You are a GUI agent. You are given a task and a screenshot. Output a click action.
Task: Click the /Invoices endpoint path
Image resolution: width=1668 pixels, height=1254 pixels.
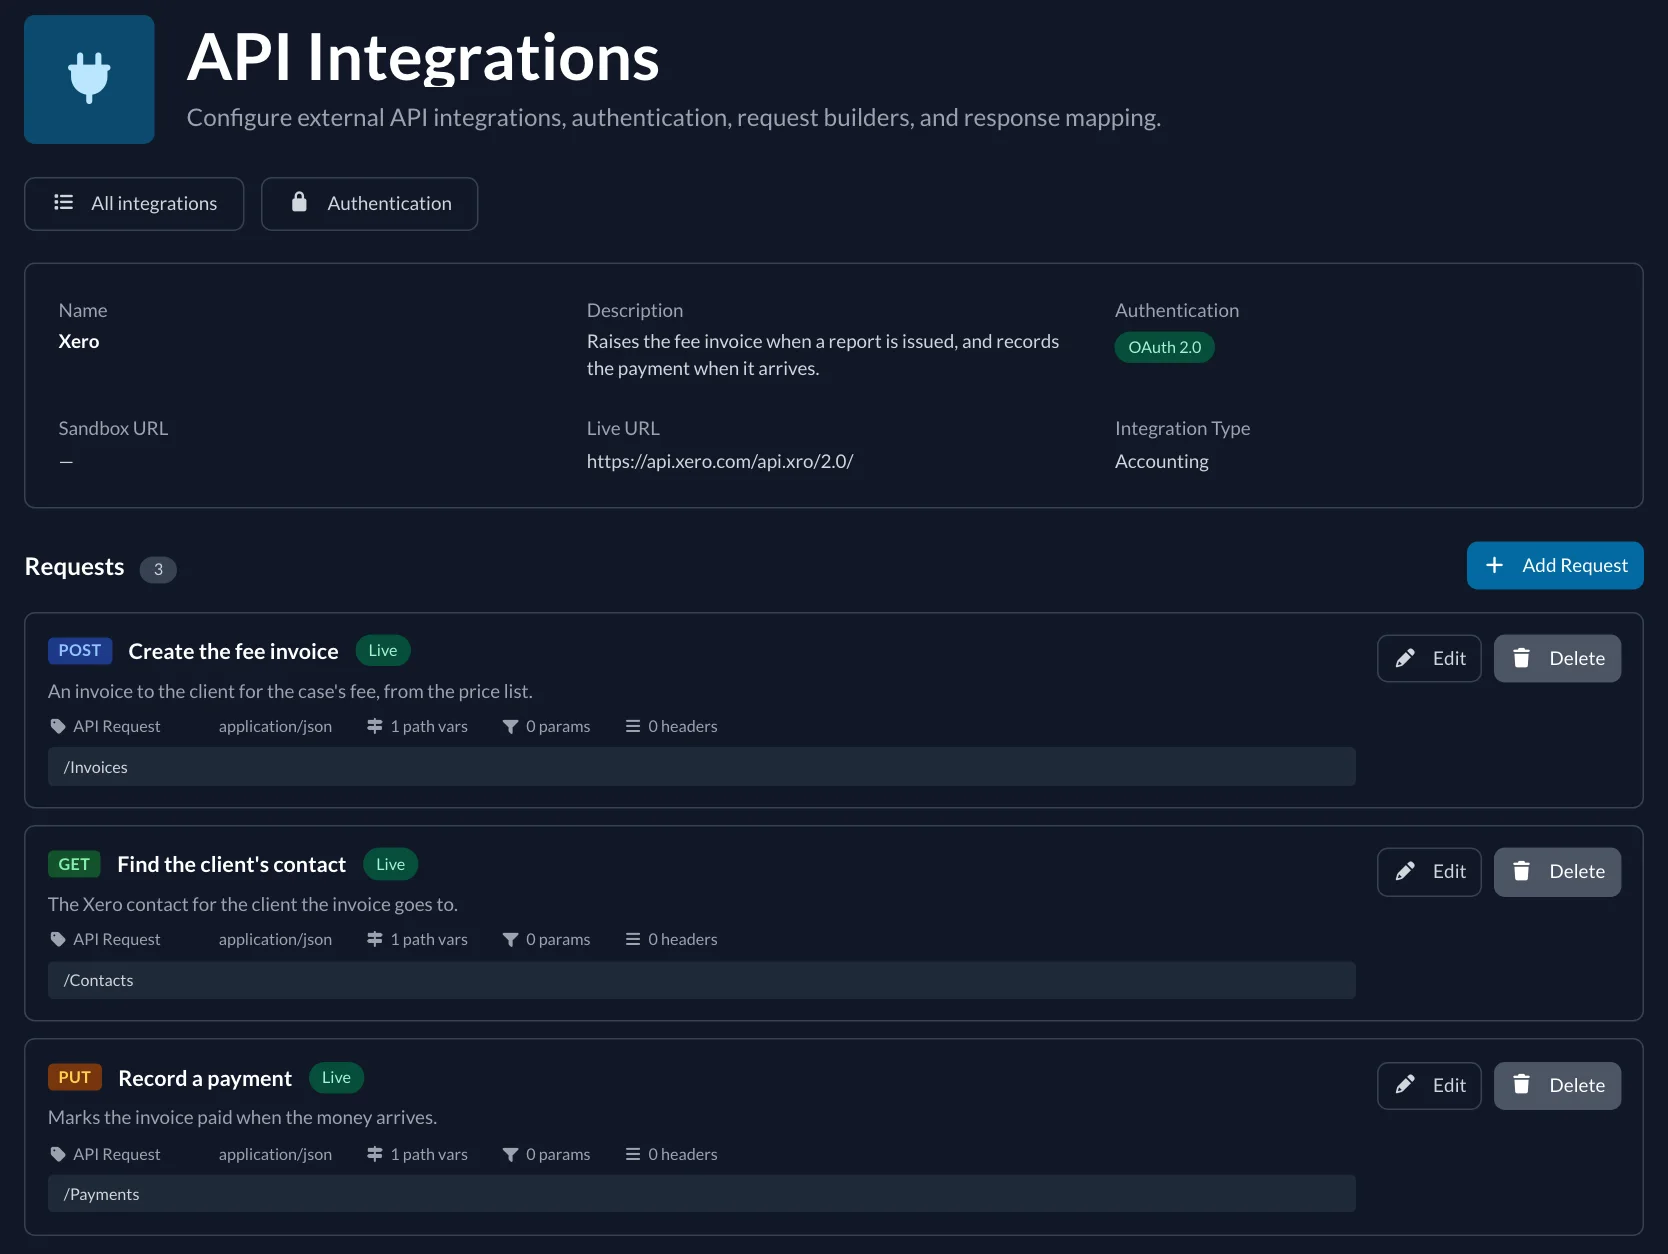tap(701, 768)
